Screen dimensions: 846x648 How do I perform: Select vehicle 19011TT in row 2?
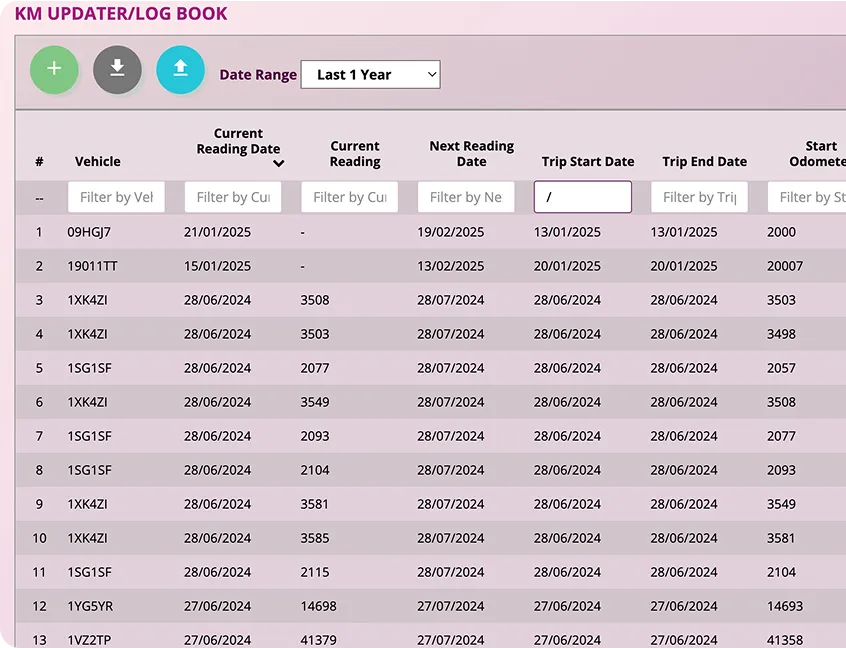click(x=92, y=266)
